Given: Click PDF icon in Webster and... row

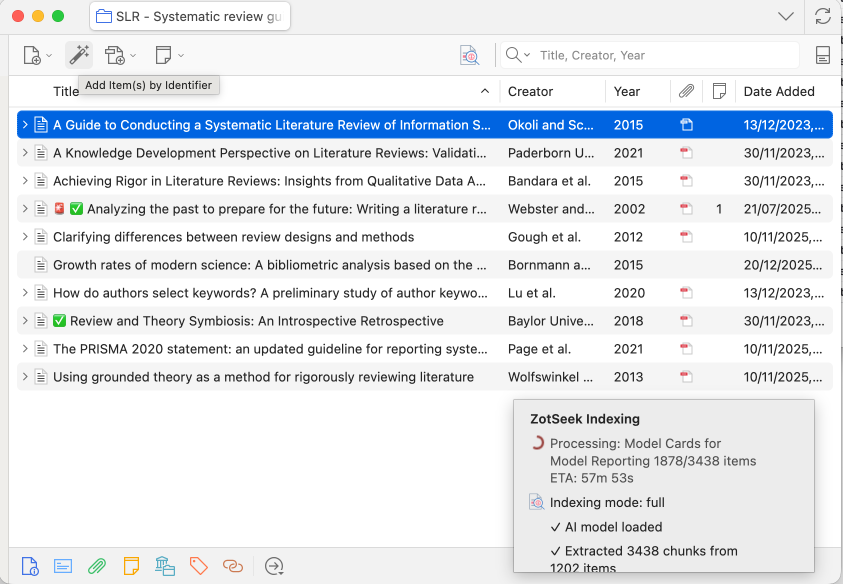Looking at the screenshot, I should [x=687, y=209].
